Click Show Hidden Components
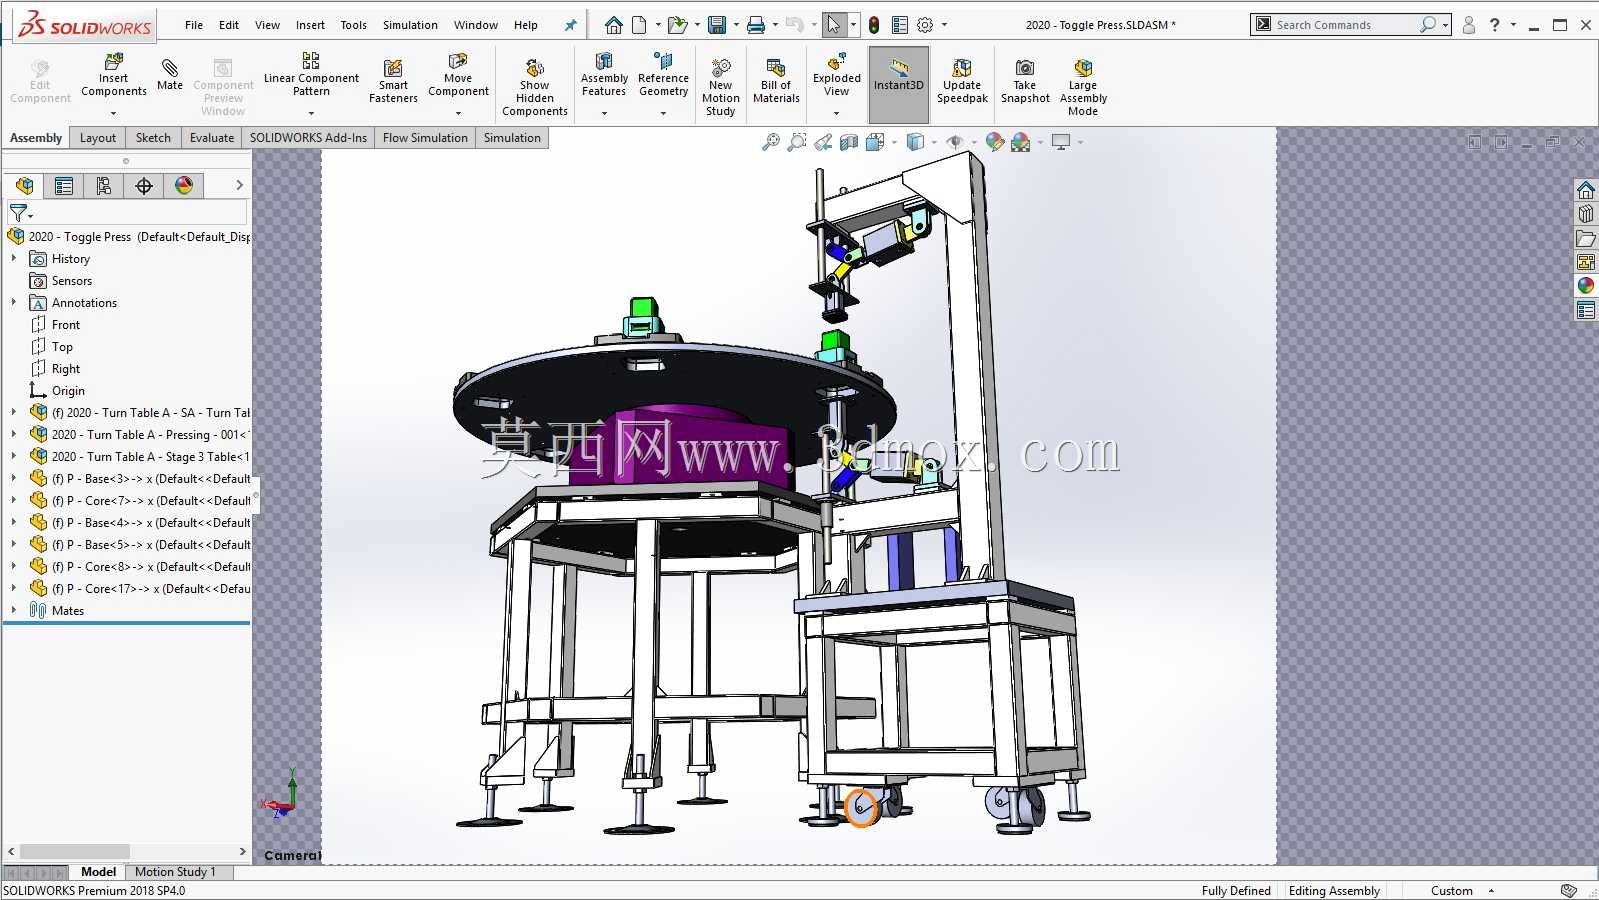Image resolution: width=1599 pixels, height=900 pixels. (535, 87)
